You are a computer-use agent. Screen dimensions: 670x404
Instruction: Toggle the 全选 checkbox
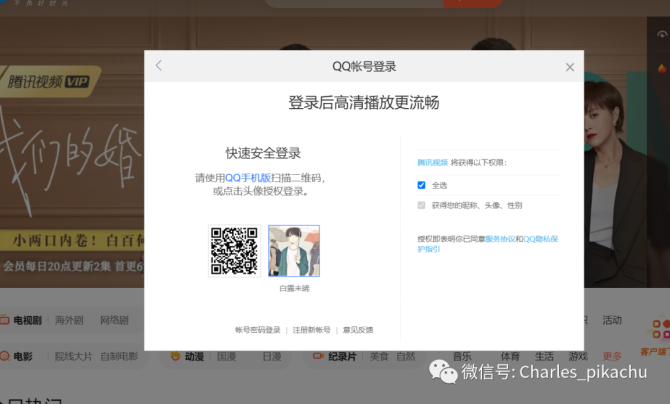click(x=421, y=185)
